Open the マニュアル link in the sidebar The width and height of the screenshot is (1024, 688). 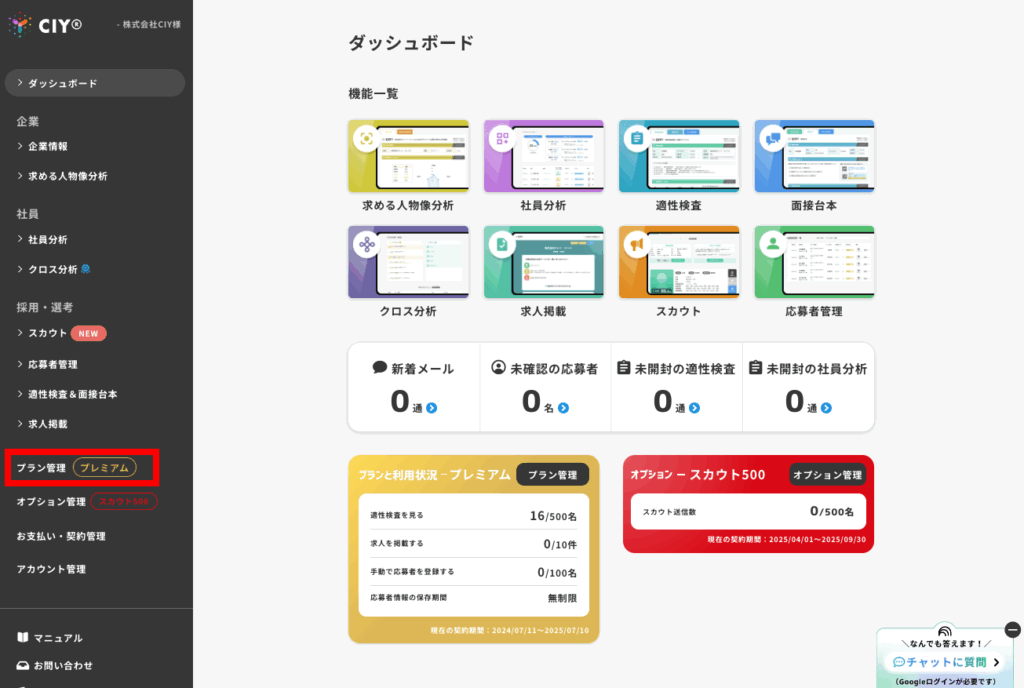click(57, 638)
